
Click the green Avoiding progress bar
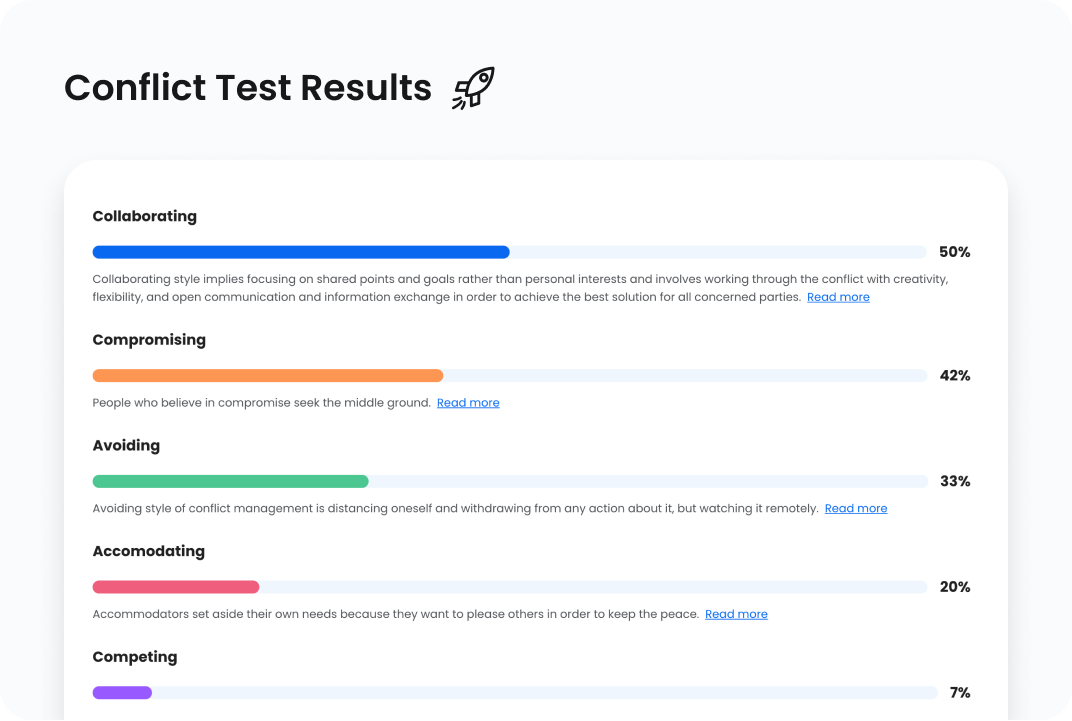click(230, 481)
